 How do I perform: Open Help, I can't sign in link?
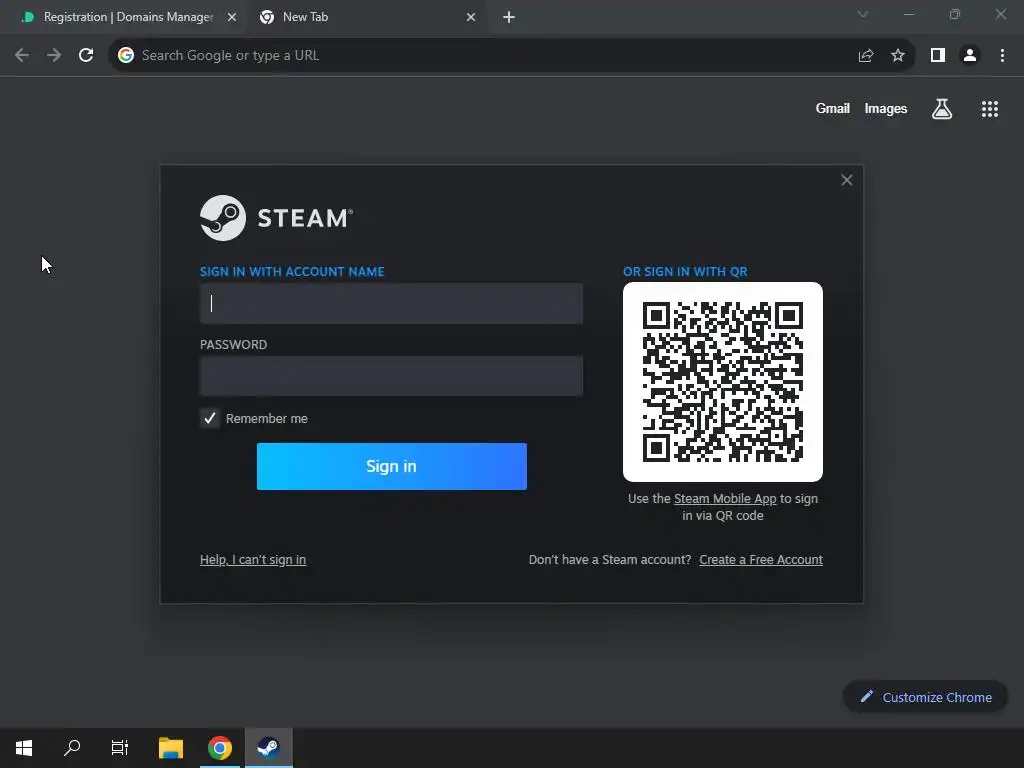pos(253,560)
